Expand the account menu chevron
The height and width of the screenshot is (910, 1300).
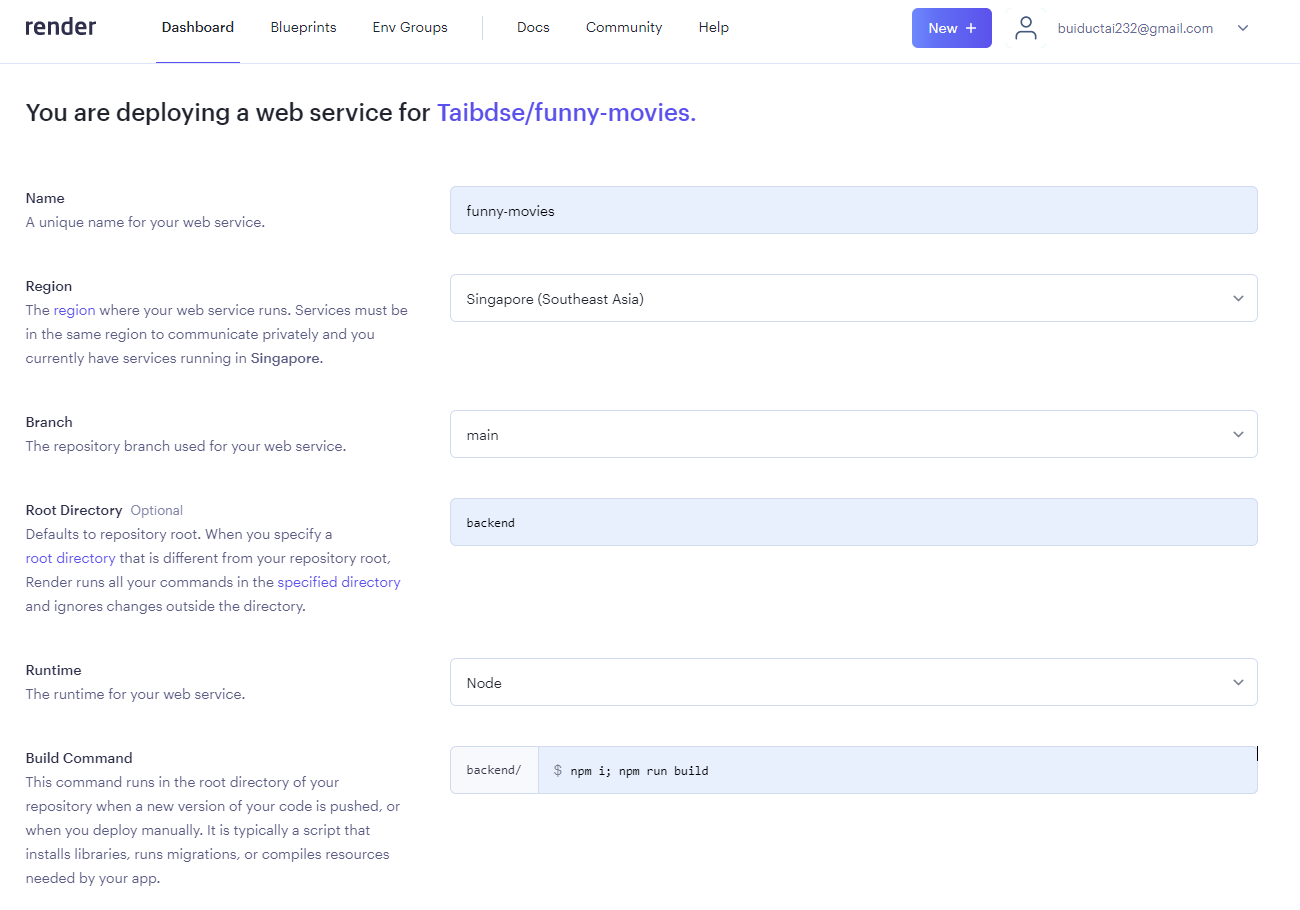1243,28
